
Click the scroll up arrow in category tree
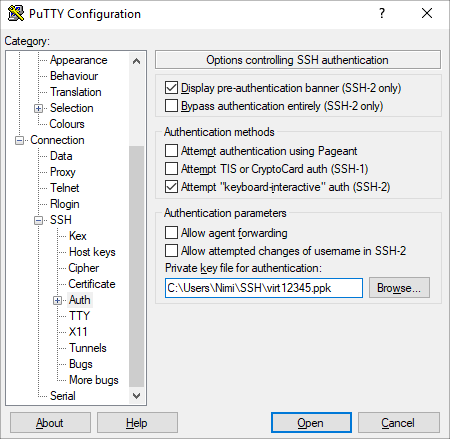[136, 61]
